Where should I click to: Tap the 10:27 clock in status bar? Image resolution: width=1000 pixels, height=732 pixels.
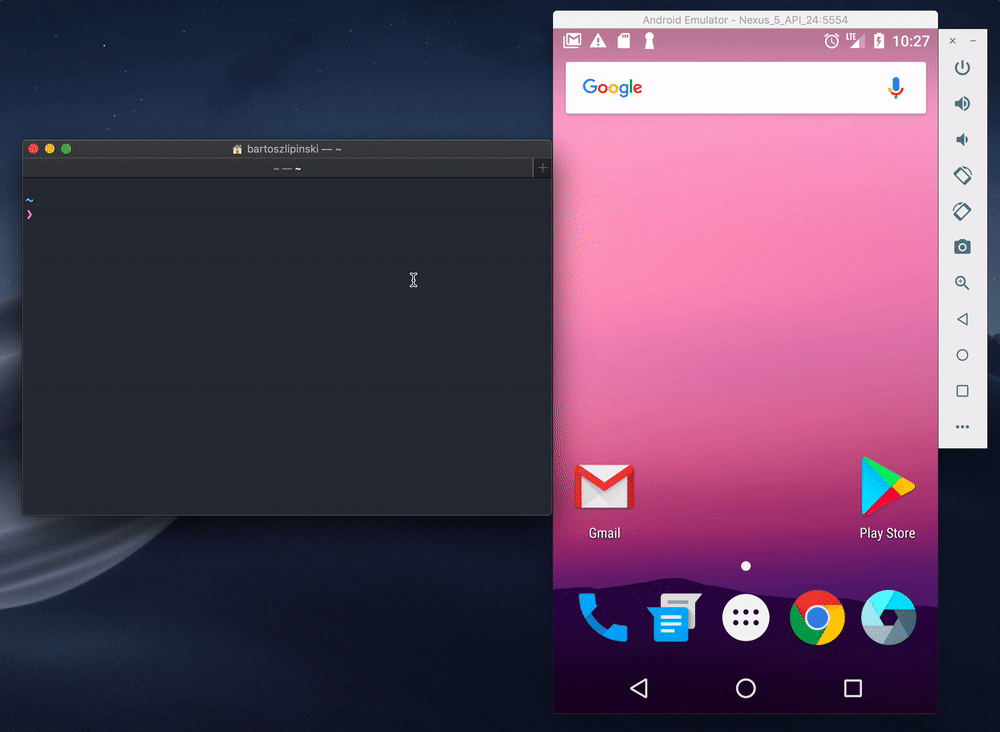point(911,41)
